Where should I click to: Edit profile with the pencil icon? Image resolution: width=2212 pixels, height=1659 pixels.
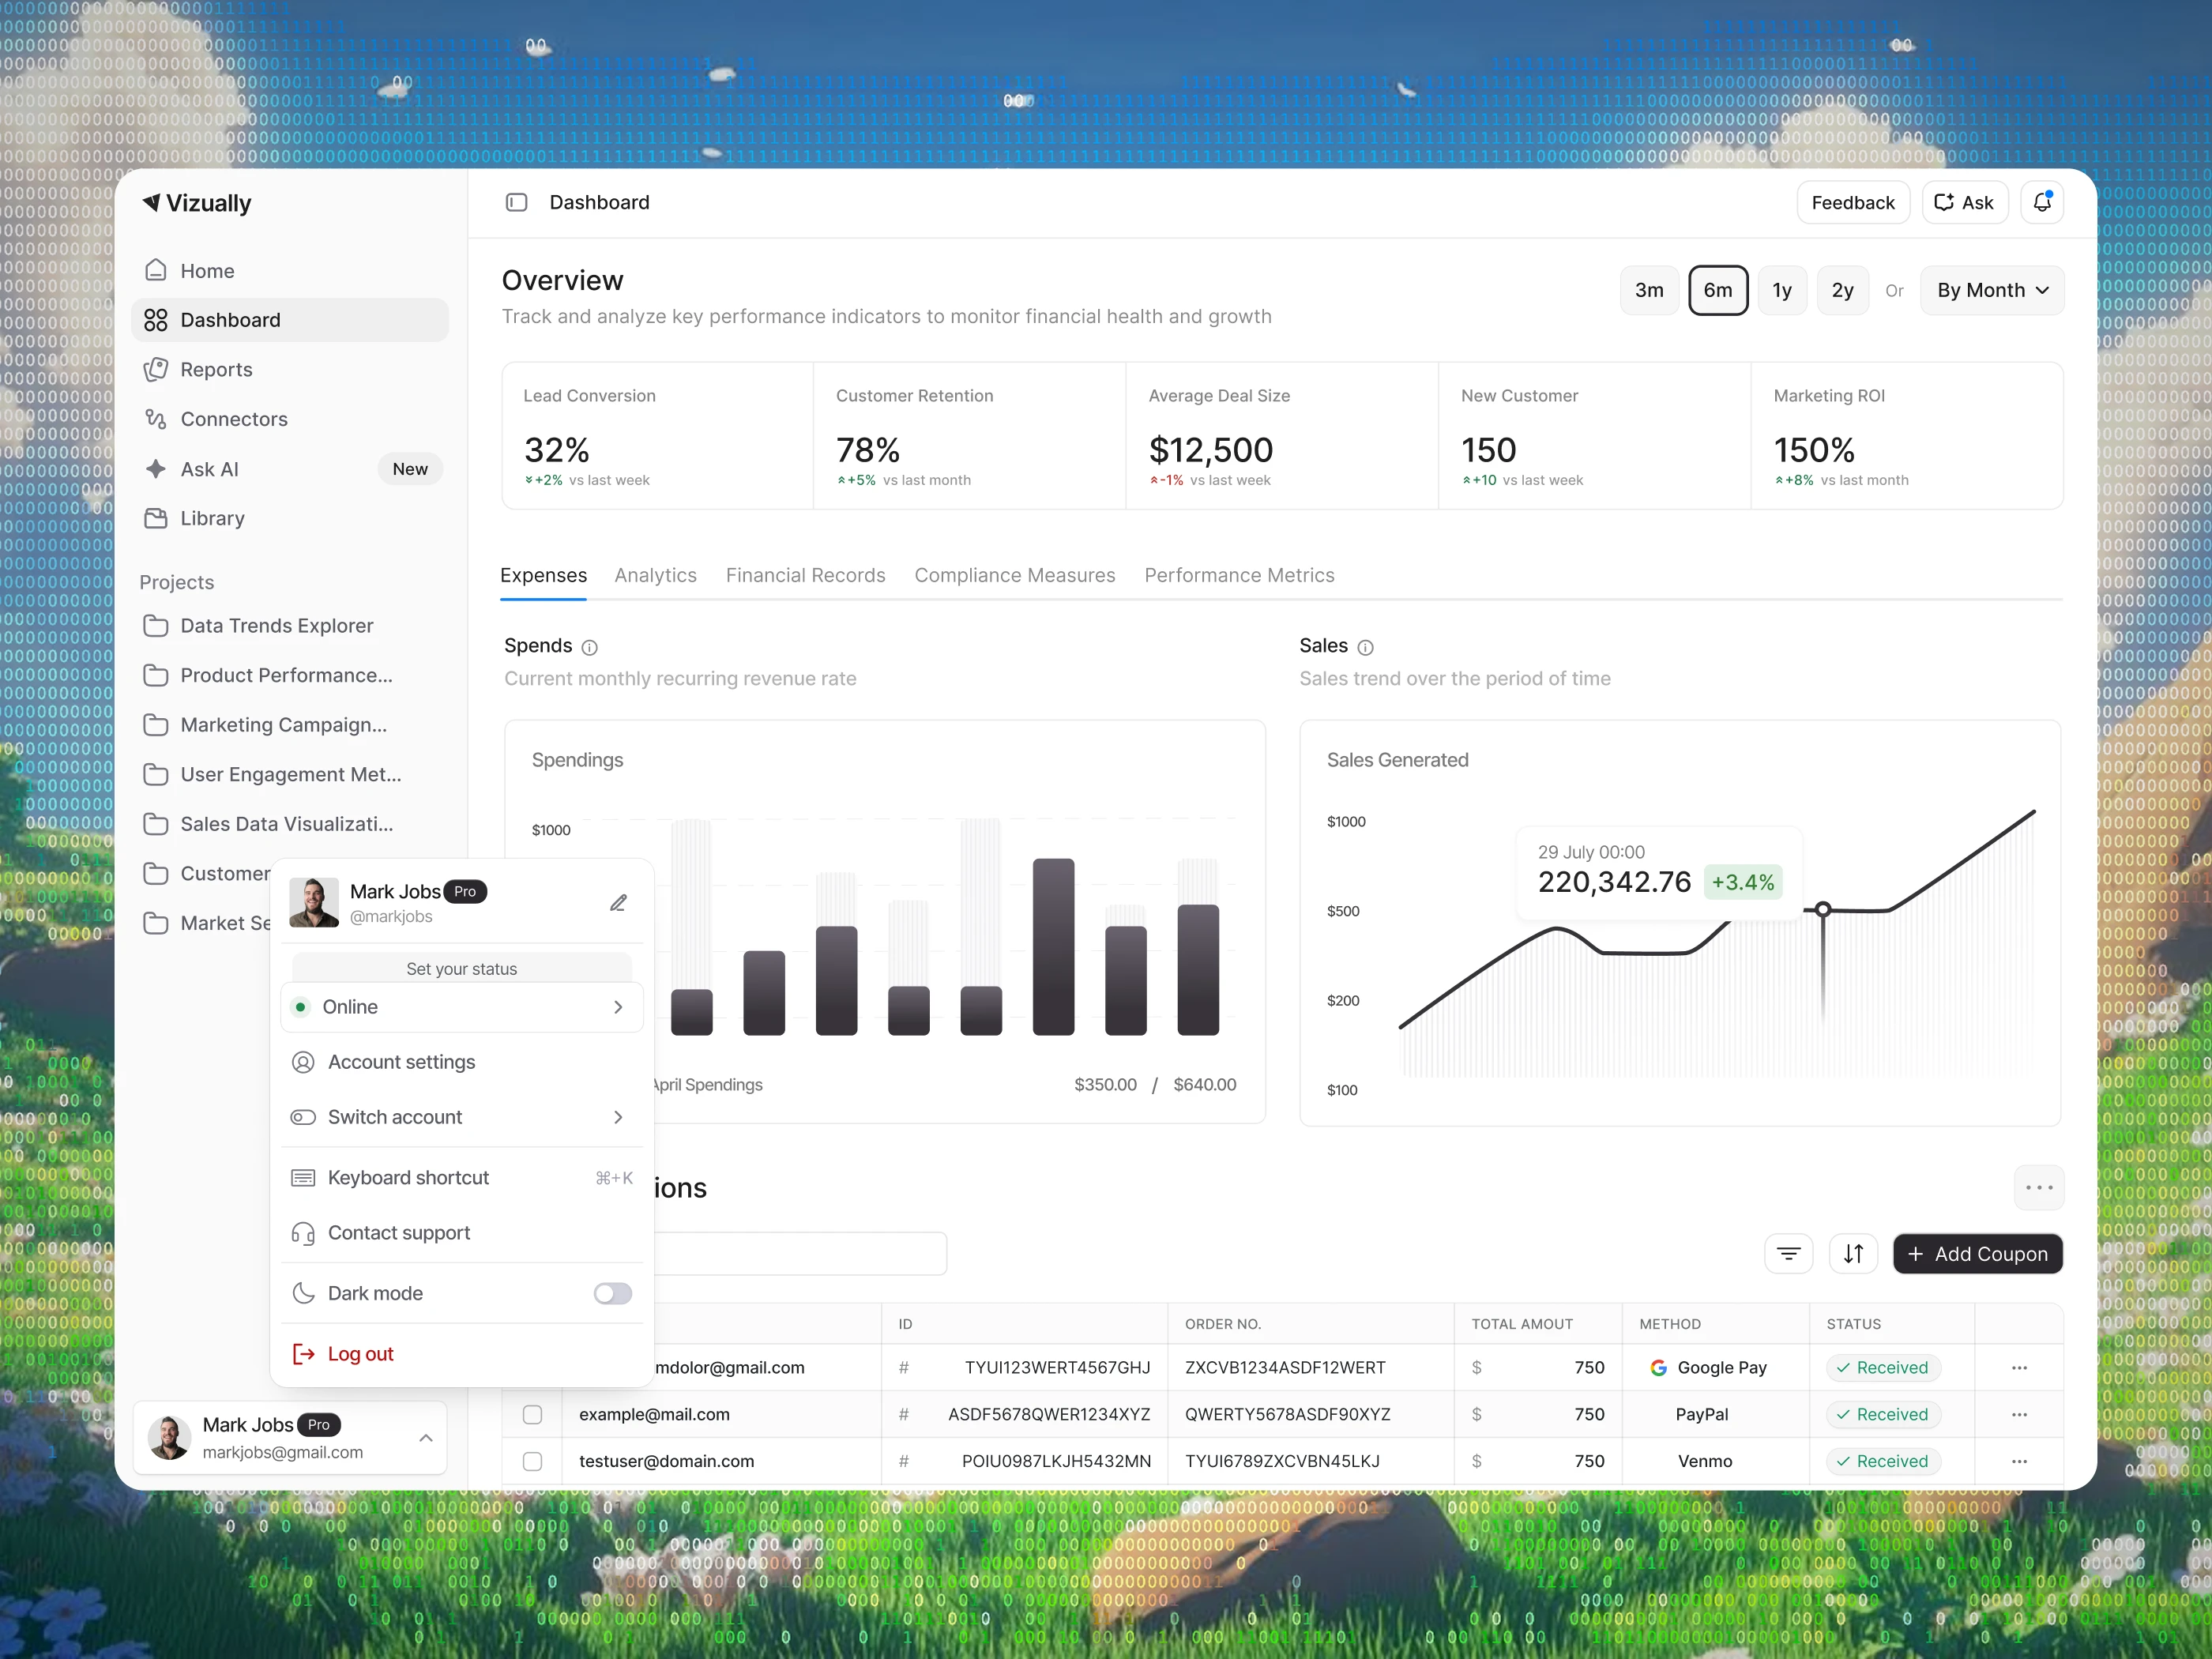click(618, 903)
